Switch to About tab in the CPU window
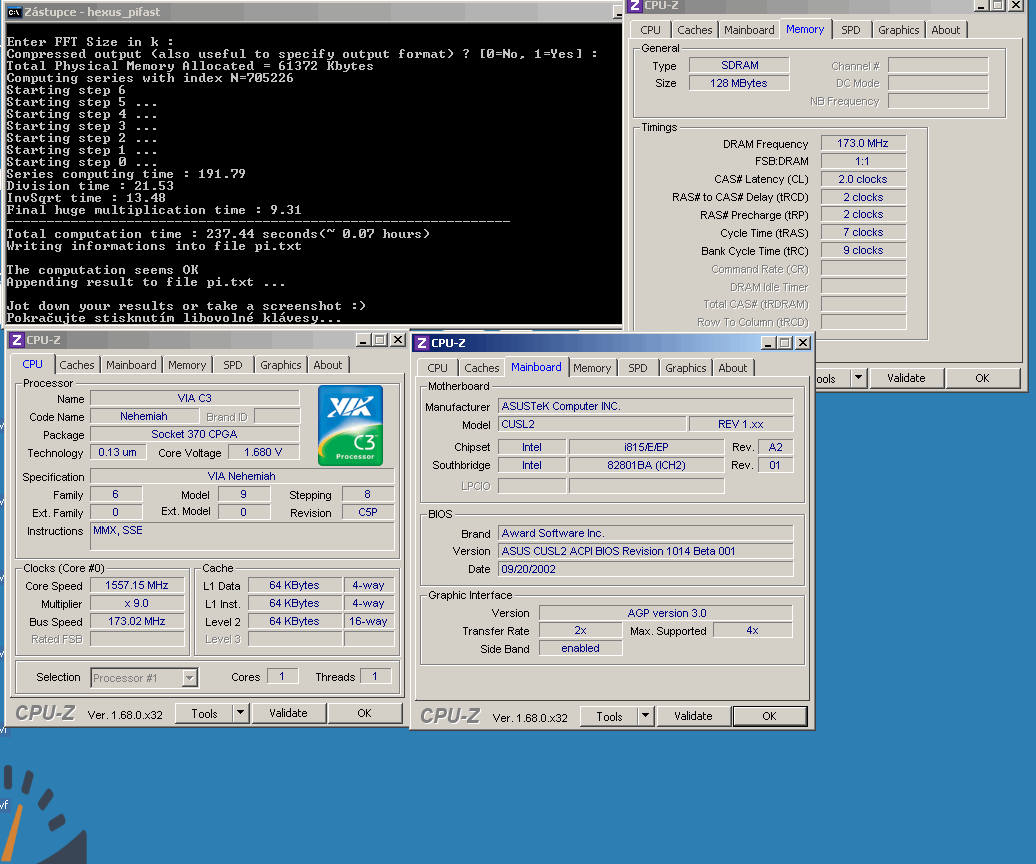The image size is (1036, 864). (x=328, y=365)
